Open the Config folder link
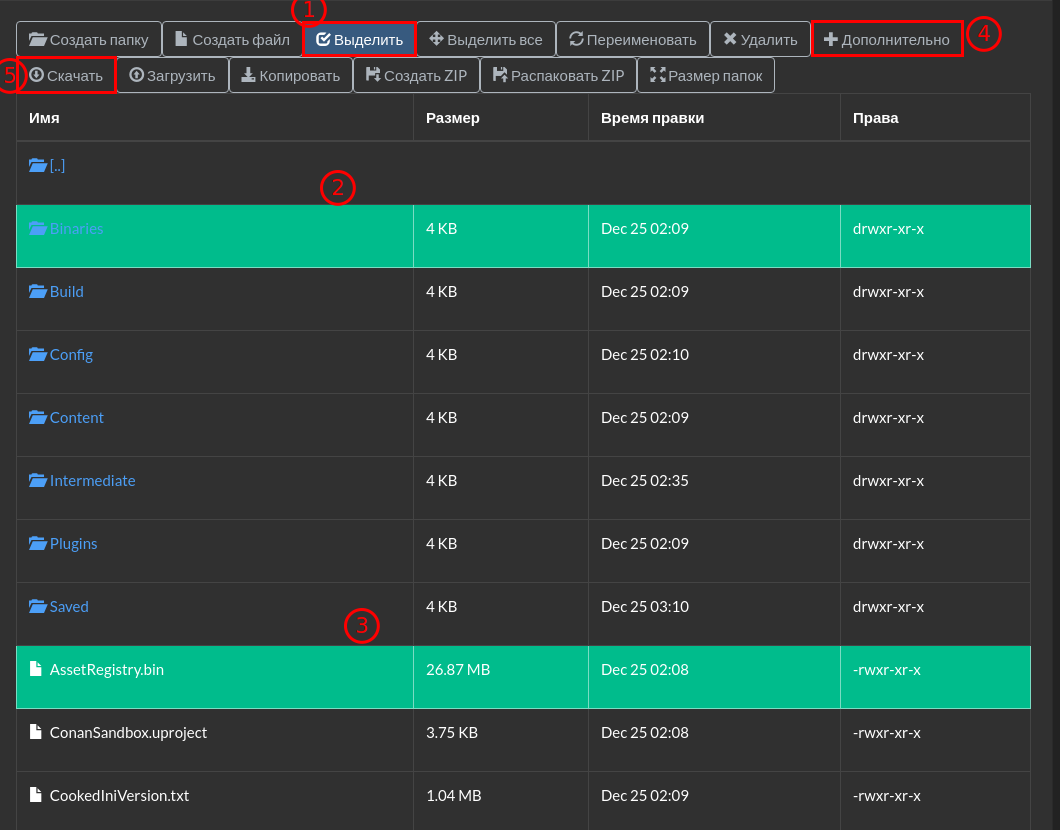1060x830 pixels. pyautogui.click(x=71, y=355)
